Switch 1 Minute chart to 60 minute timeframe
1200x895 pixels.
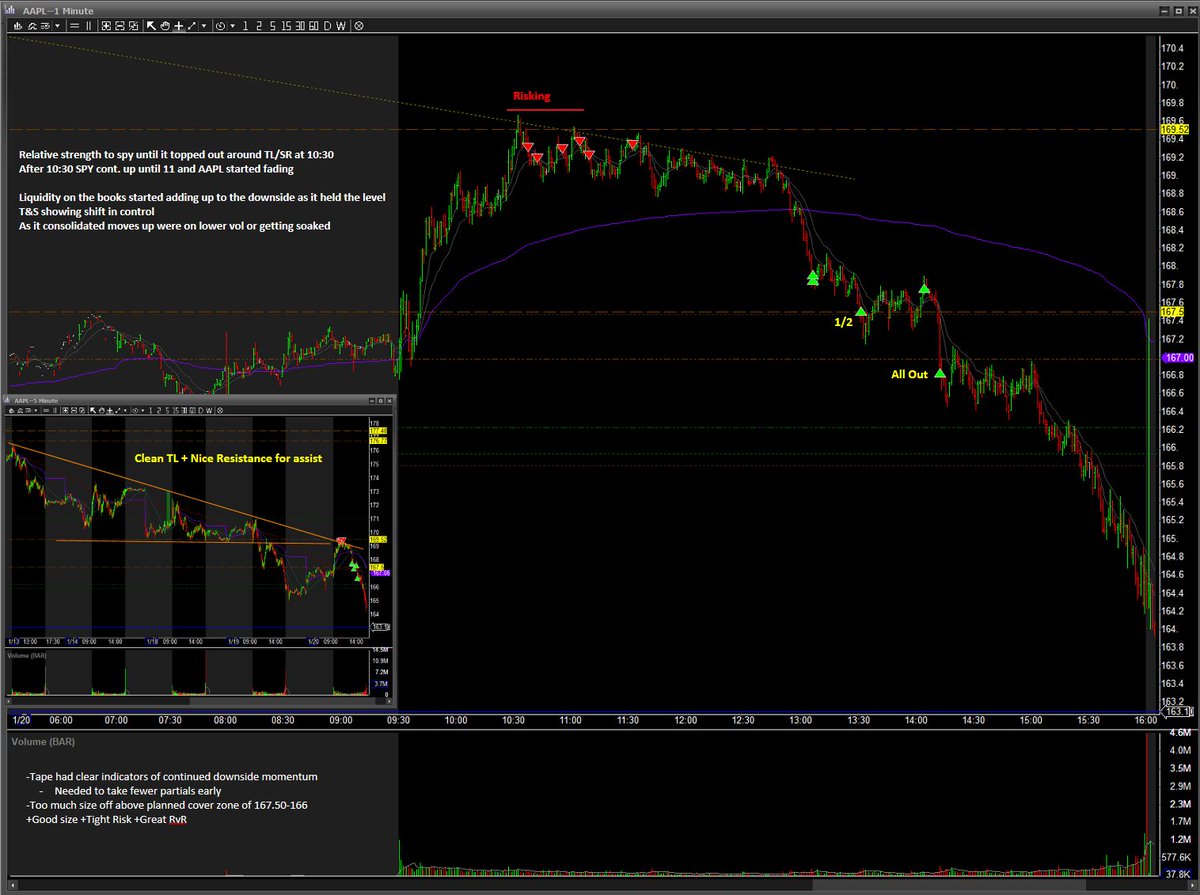313,26
